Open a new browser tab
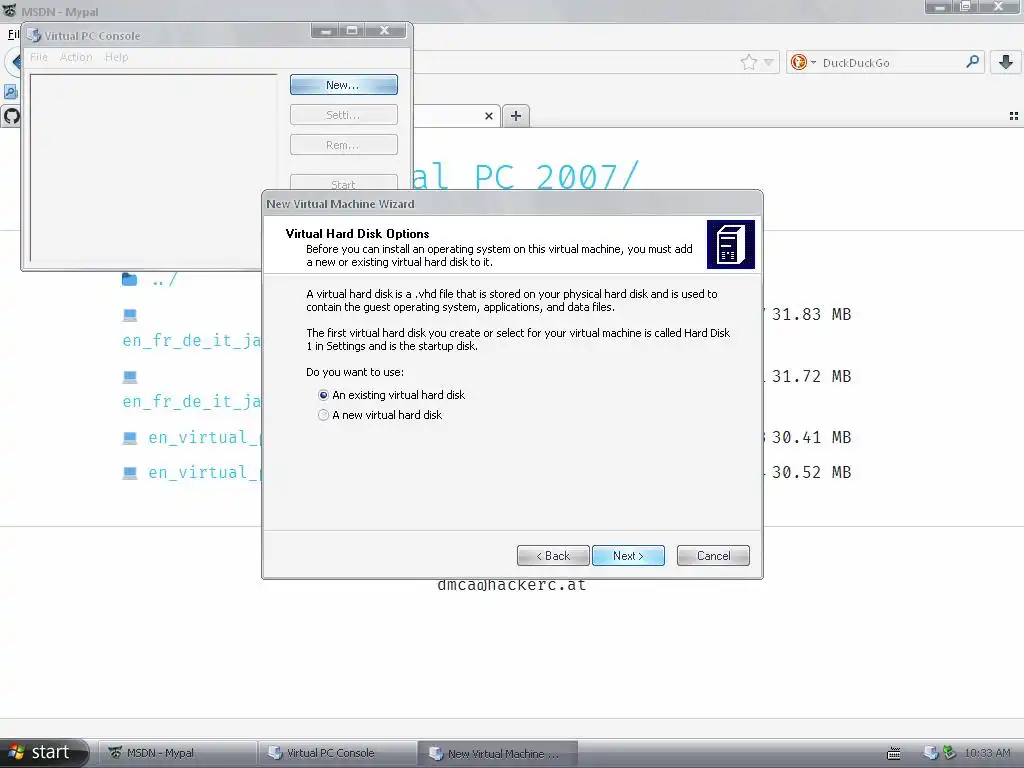This screenshot has width=1024, height=768. pyautogui.click(x=516, y=116)
